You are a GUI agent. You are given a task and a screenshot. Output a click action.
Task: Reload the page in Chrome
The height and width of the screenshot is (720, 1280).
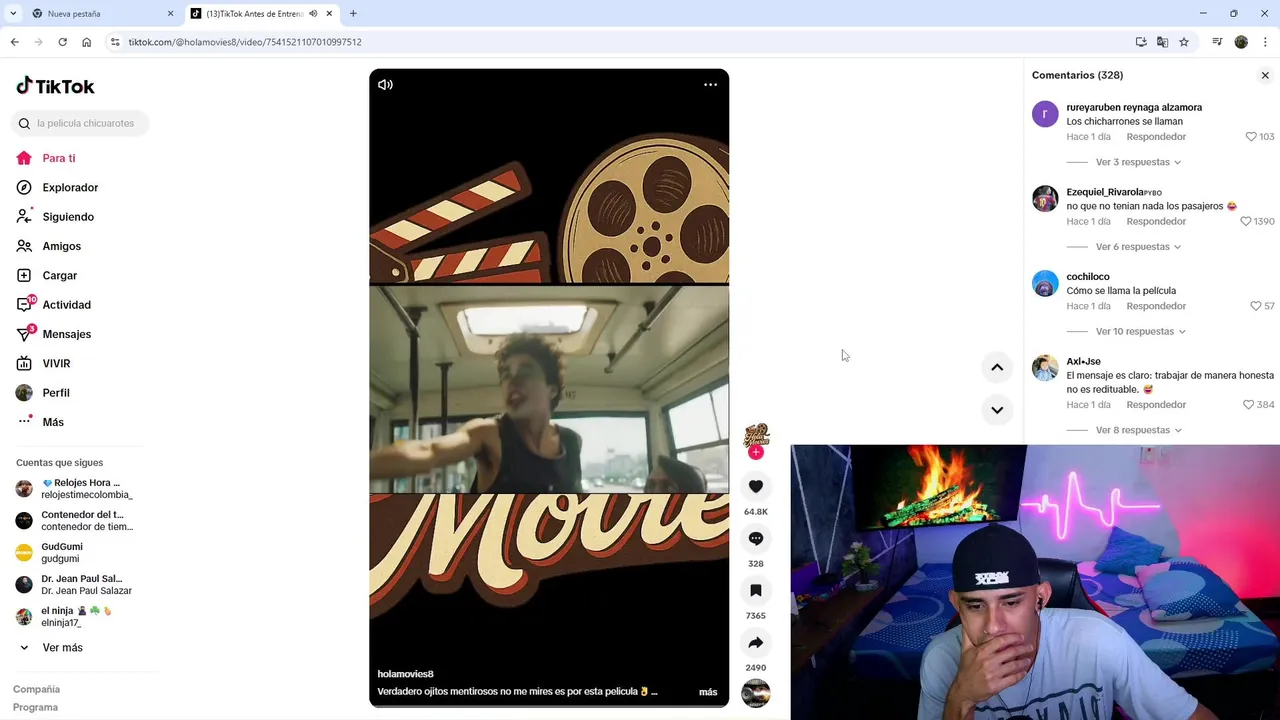coord(62,42)
